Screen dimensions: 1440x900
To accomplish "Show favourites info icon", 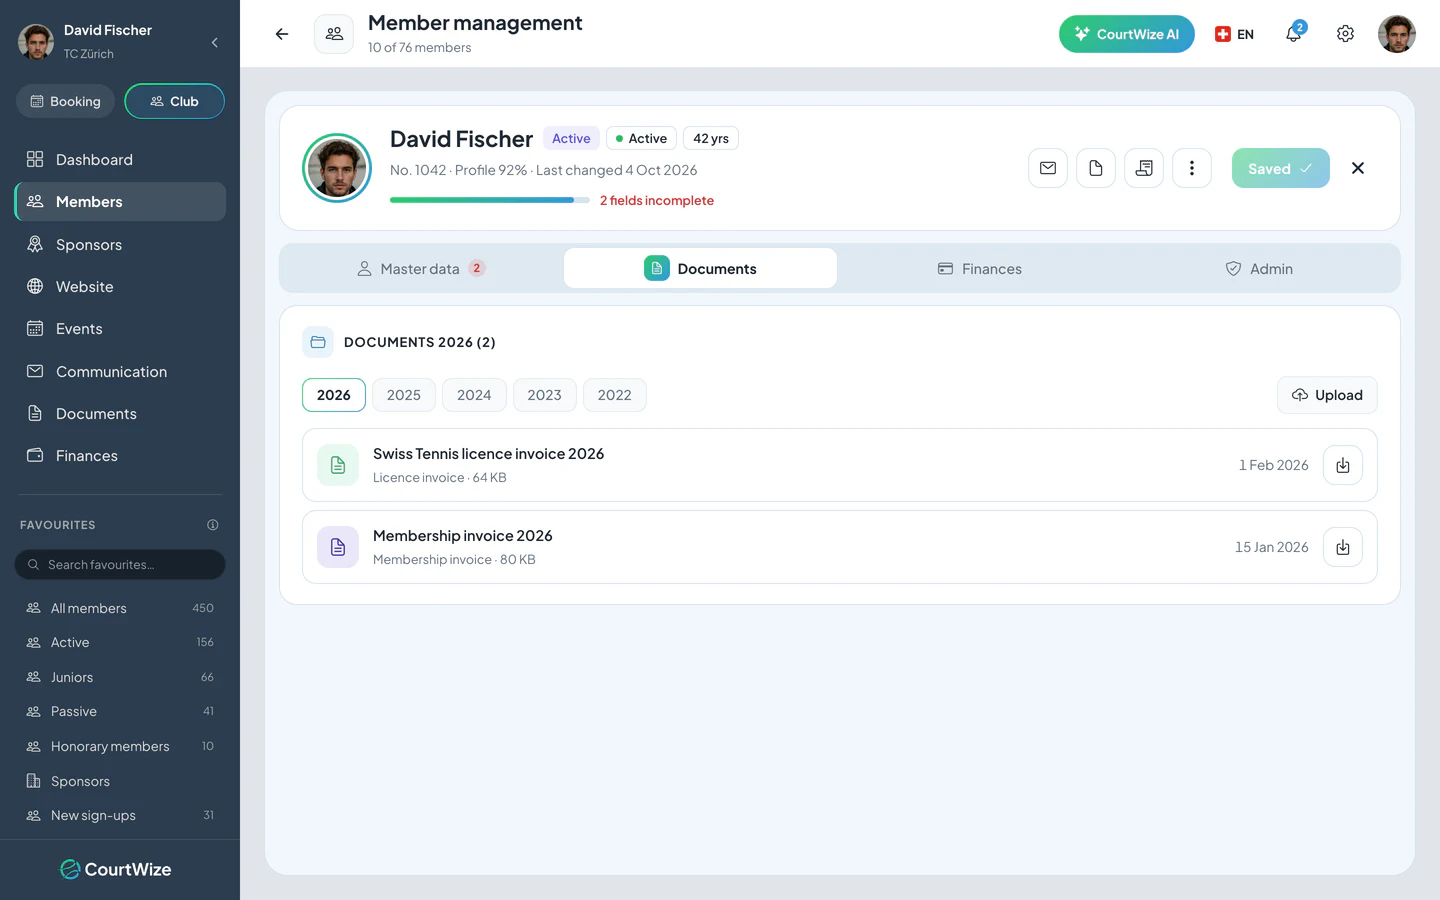I will pyautogui.click(x=212, y=525).
